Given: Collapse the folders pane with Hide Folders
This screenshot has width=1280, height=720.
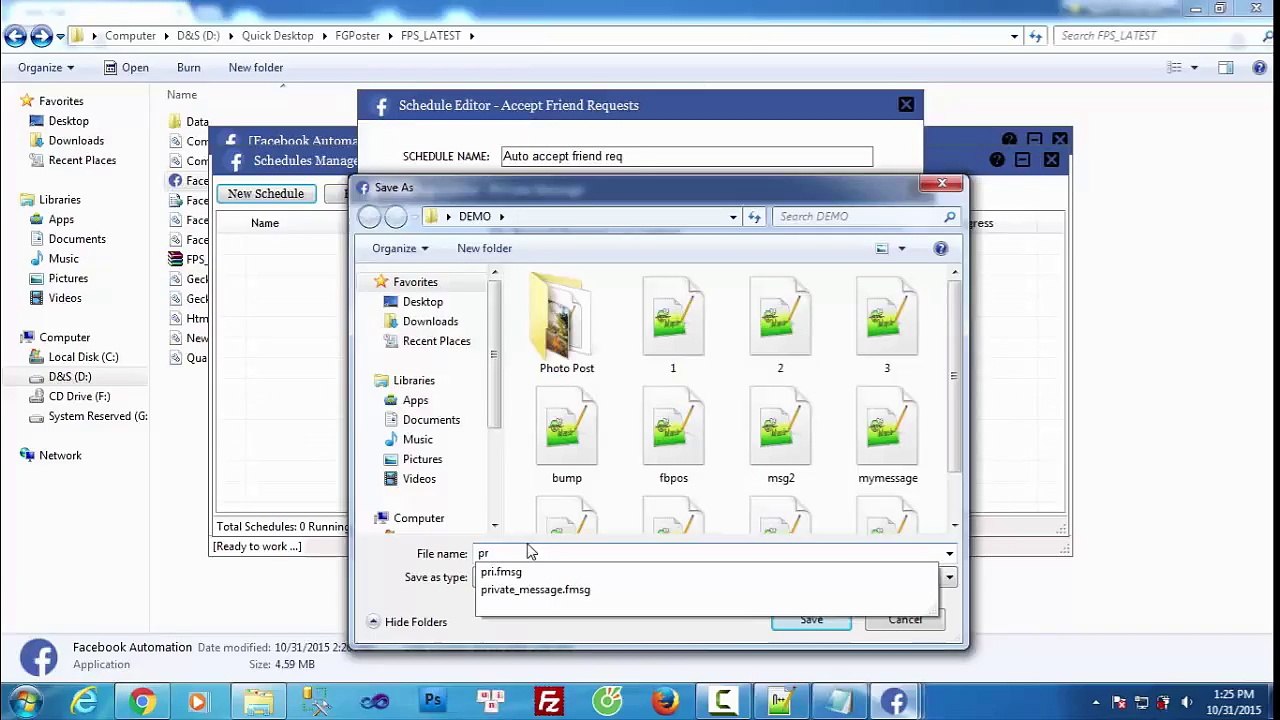Looking at the screenshot, I should point(407,622).
